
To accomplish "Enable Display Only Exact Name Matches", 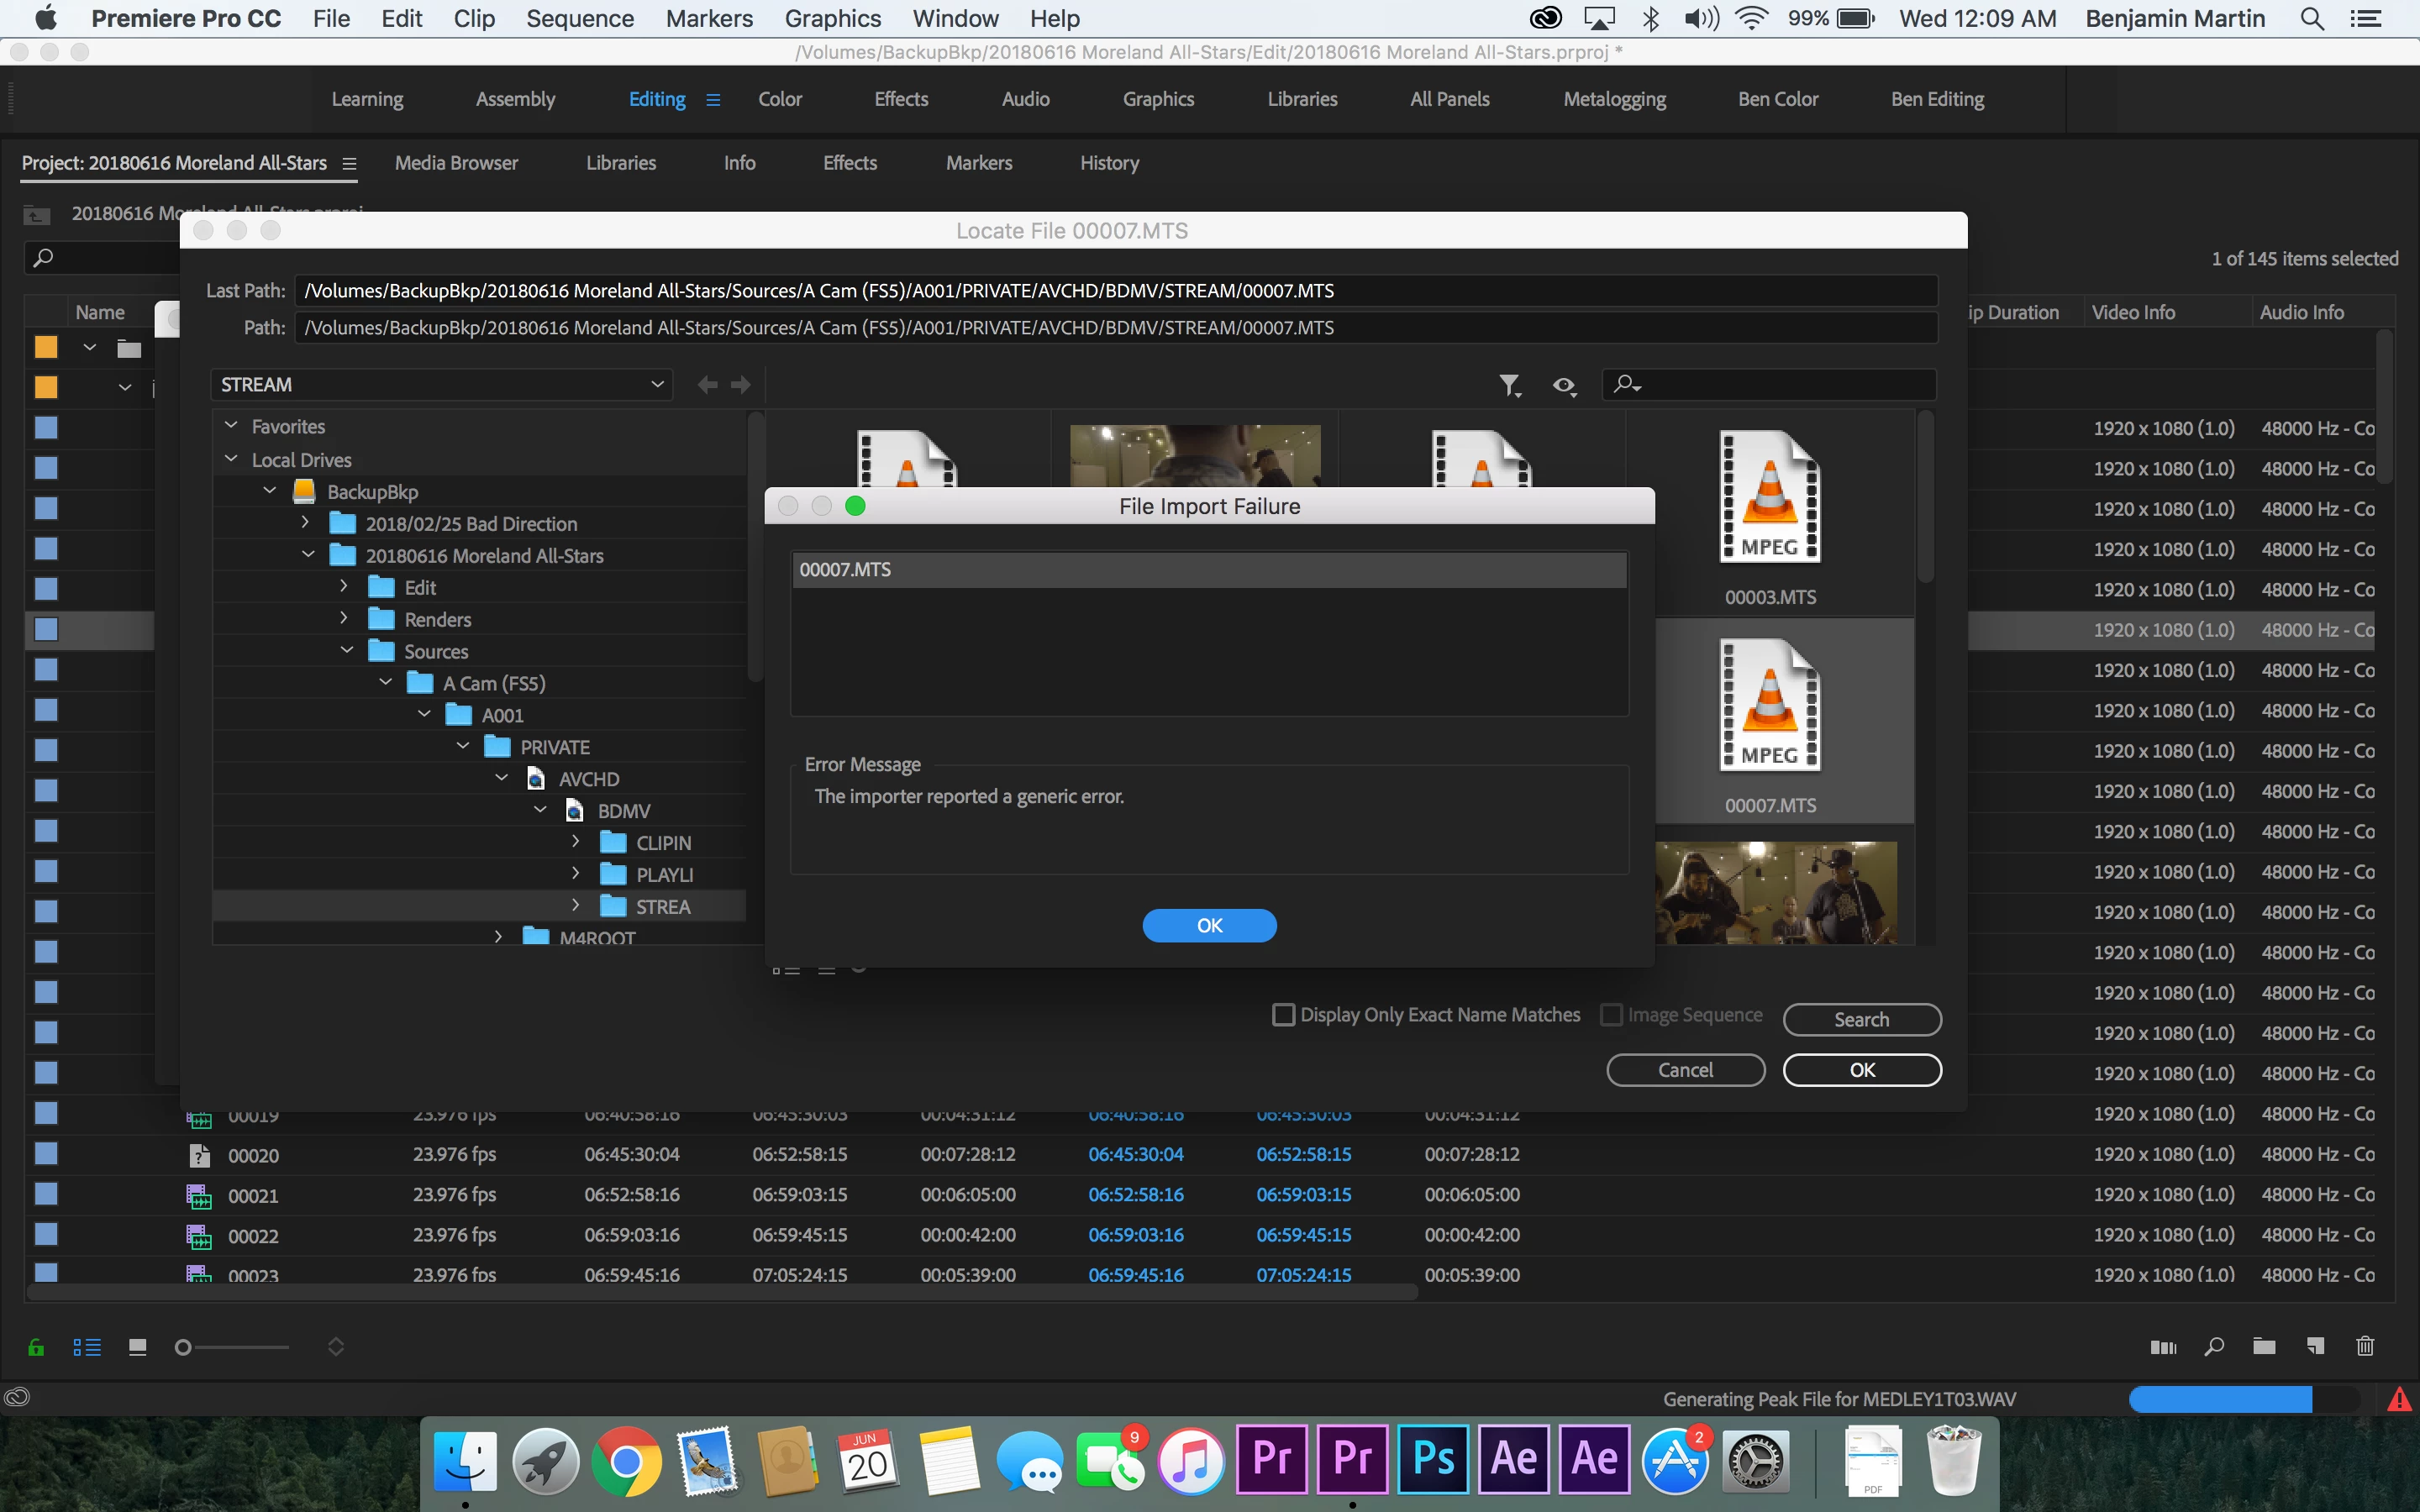I will tap(1283, 1015).
